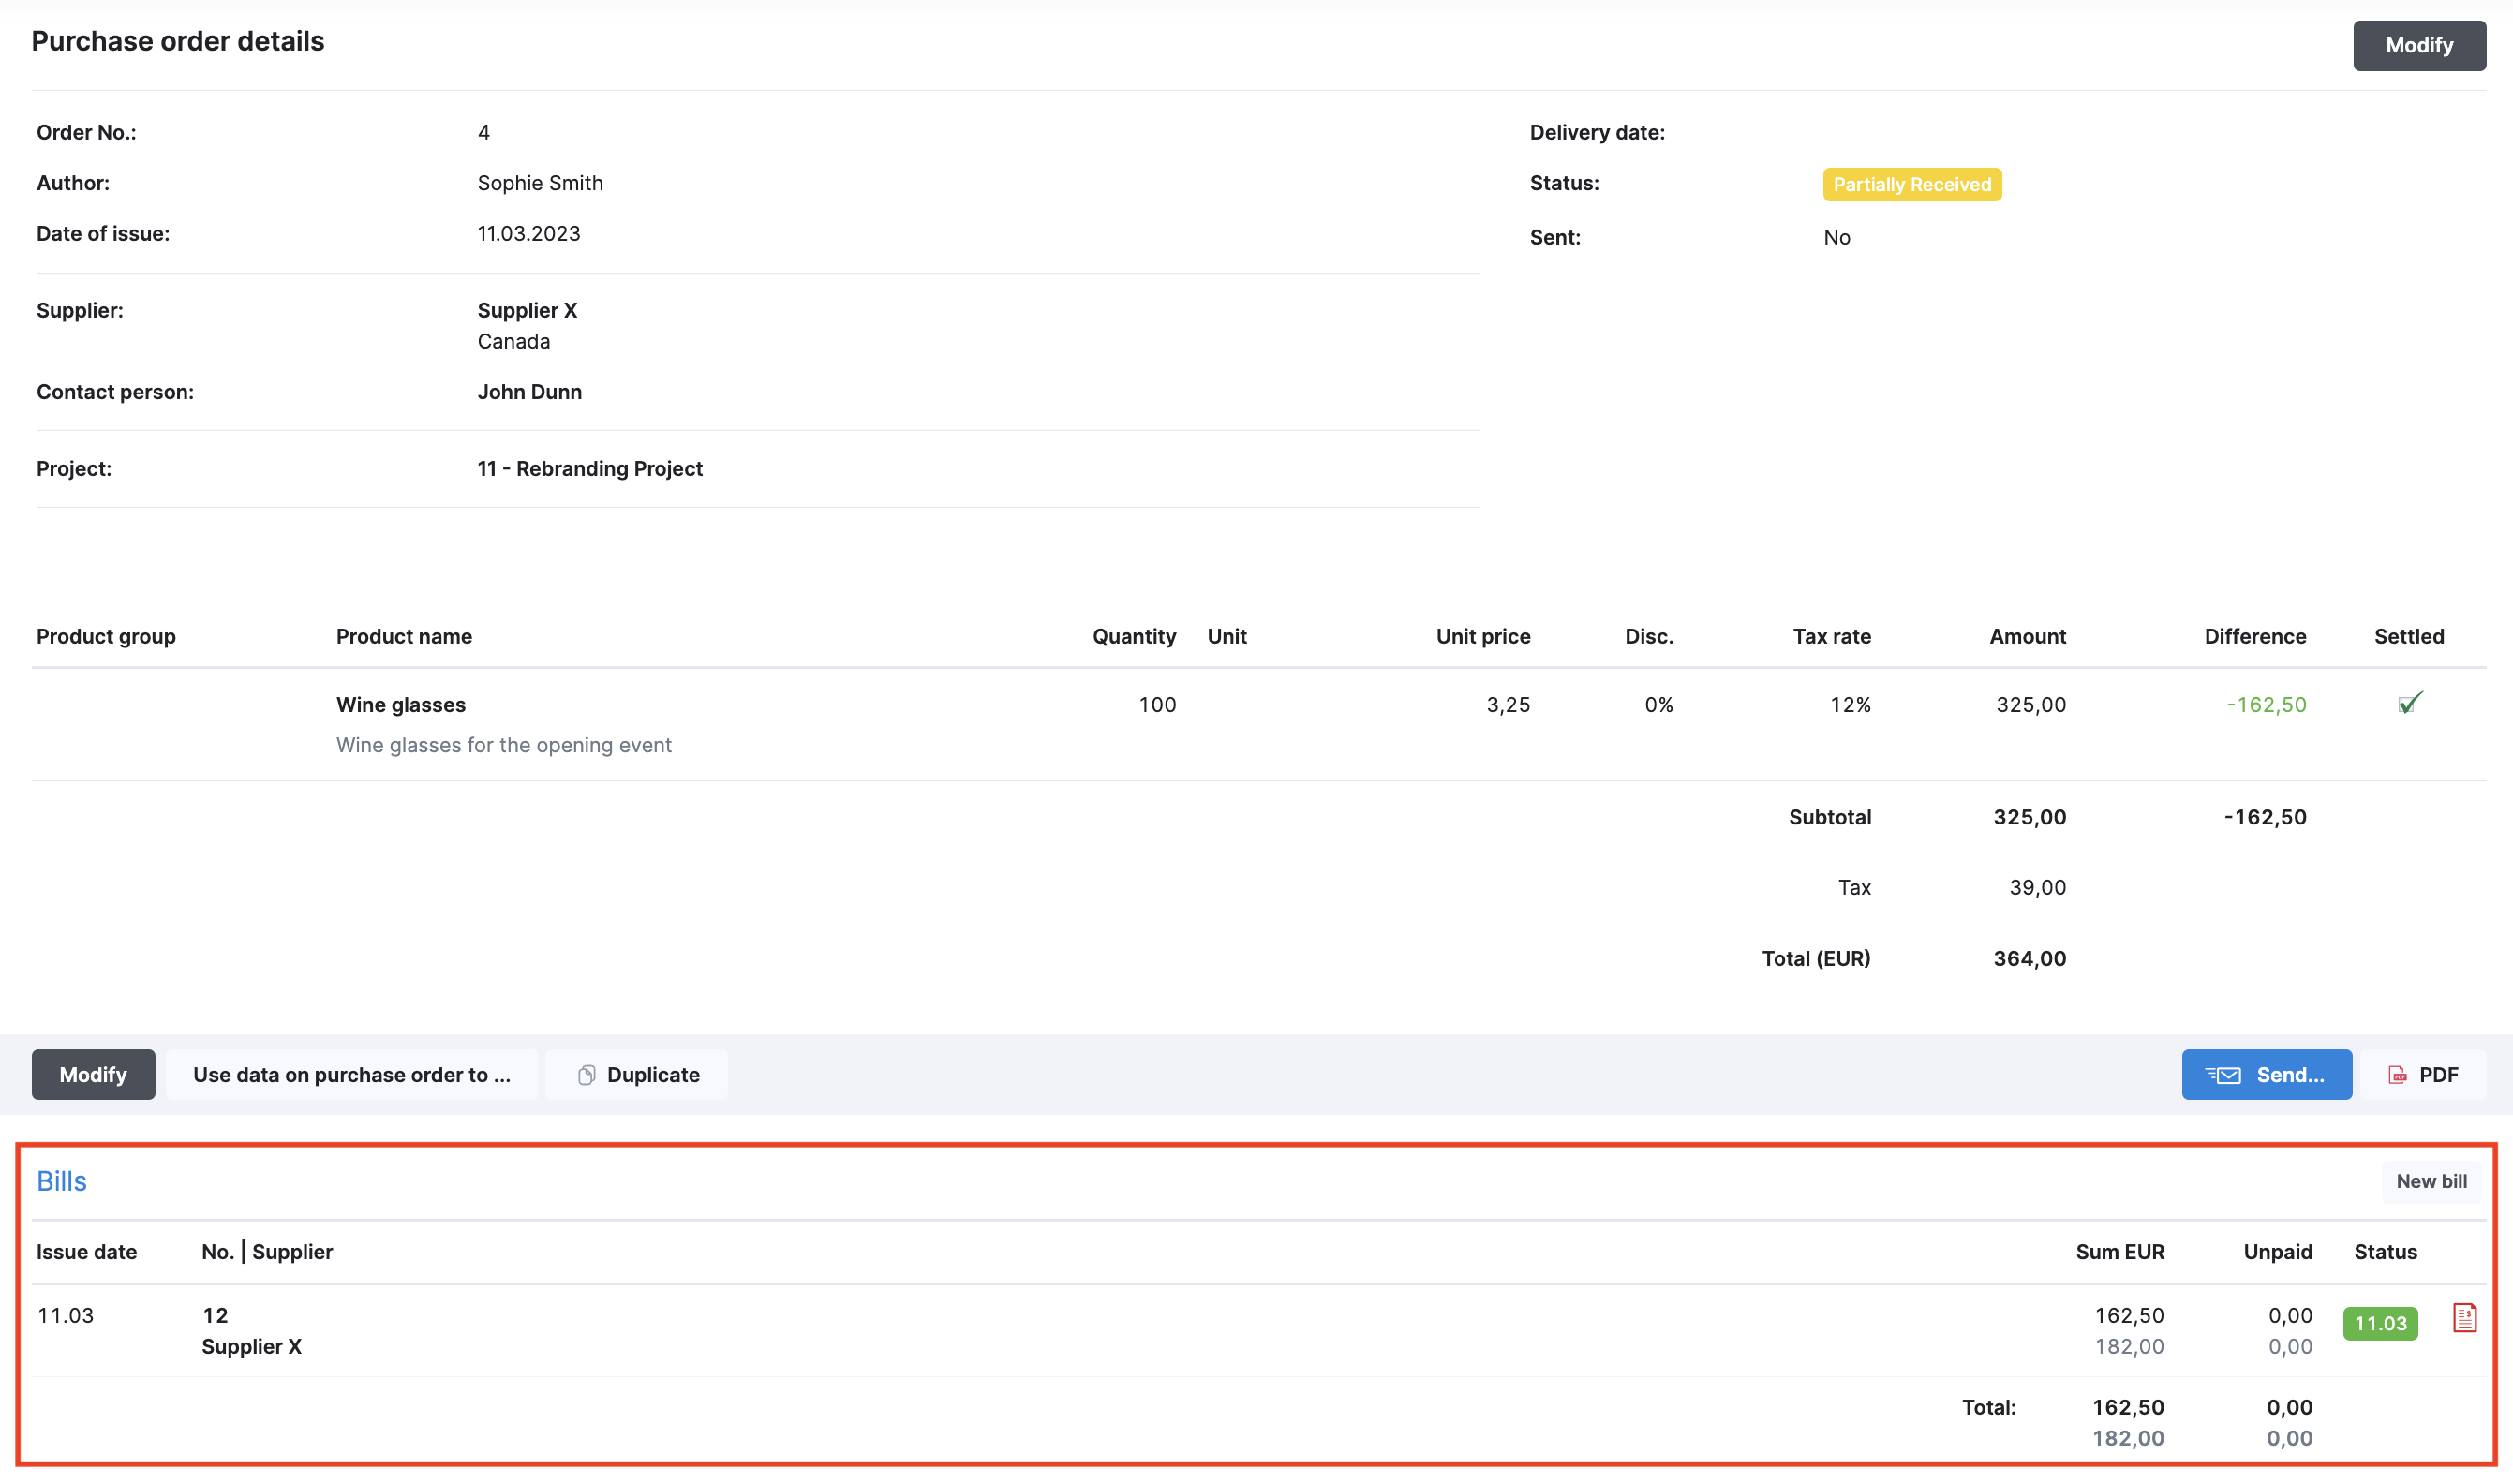This screenshot has height=1484, width=2513.
Task: Click the envelope icon on Send button
Action: (x=2223, y=1075)
